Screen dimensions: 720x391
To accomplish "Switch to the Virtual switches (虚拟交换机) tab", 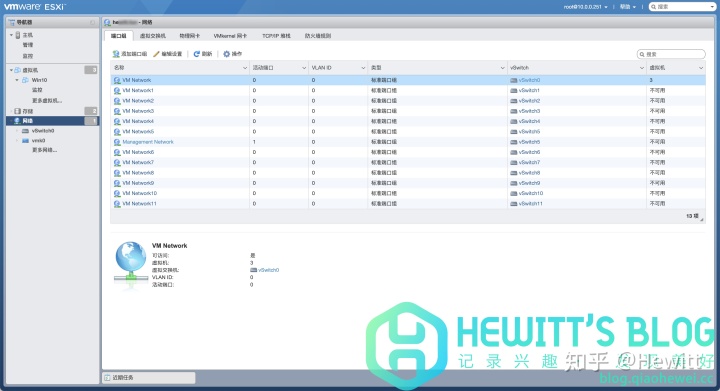I will click(153, 36).
